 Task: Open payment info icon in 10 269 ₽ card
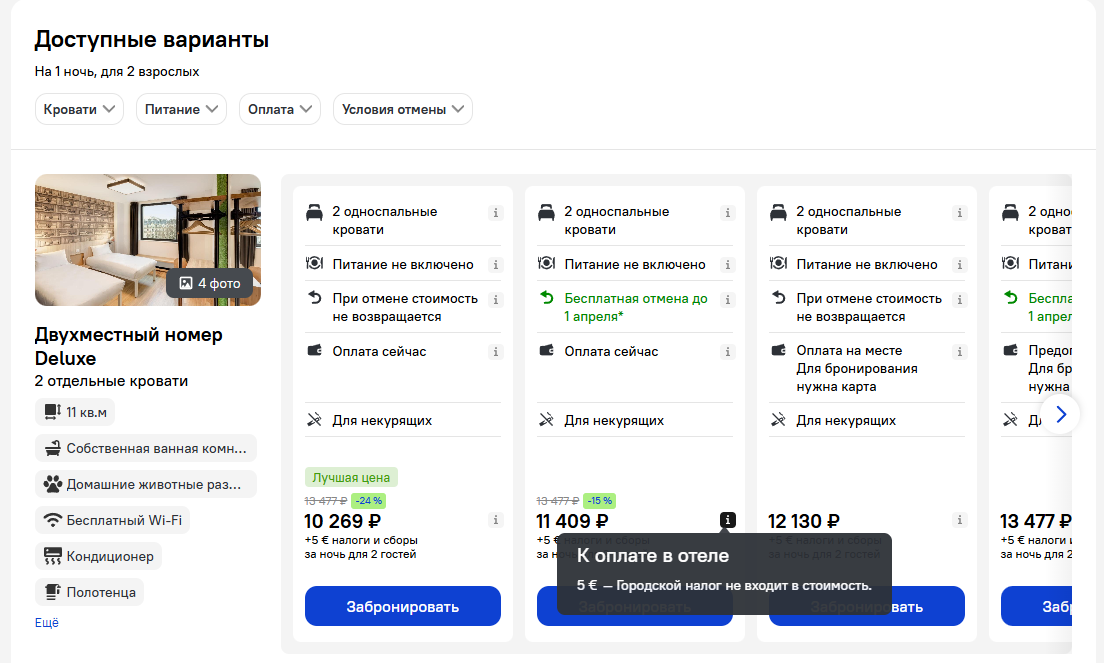pos(496,351)
